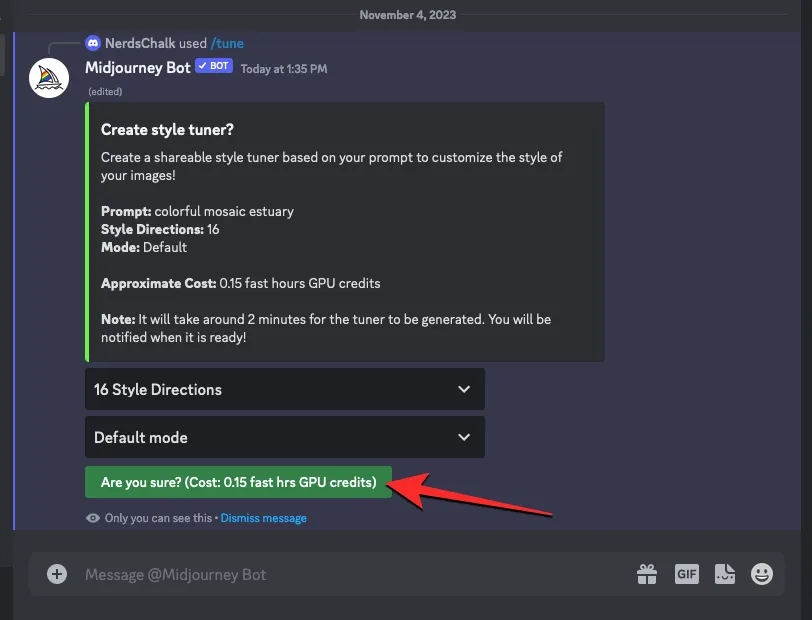This screenshot has width=812, height=620.
Task: Click the Only you can see this text
Action: click(158, 518)
